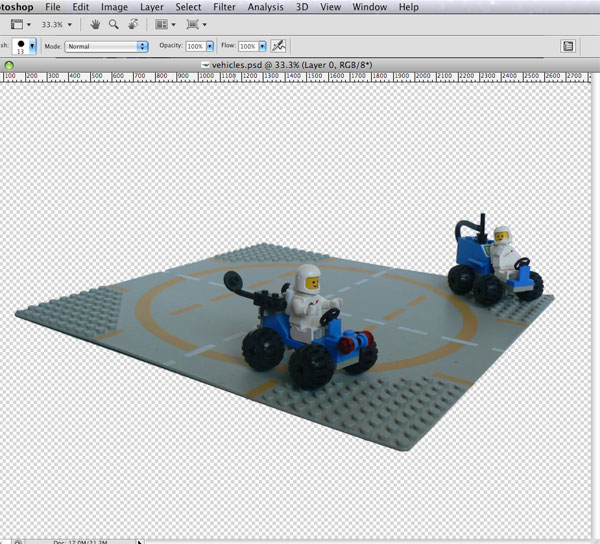This screenshot has width=600, height=544.
Task: Open the View menu
Action: click(330, 7)
